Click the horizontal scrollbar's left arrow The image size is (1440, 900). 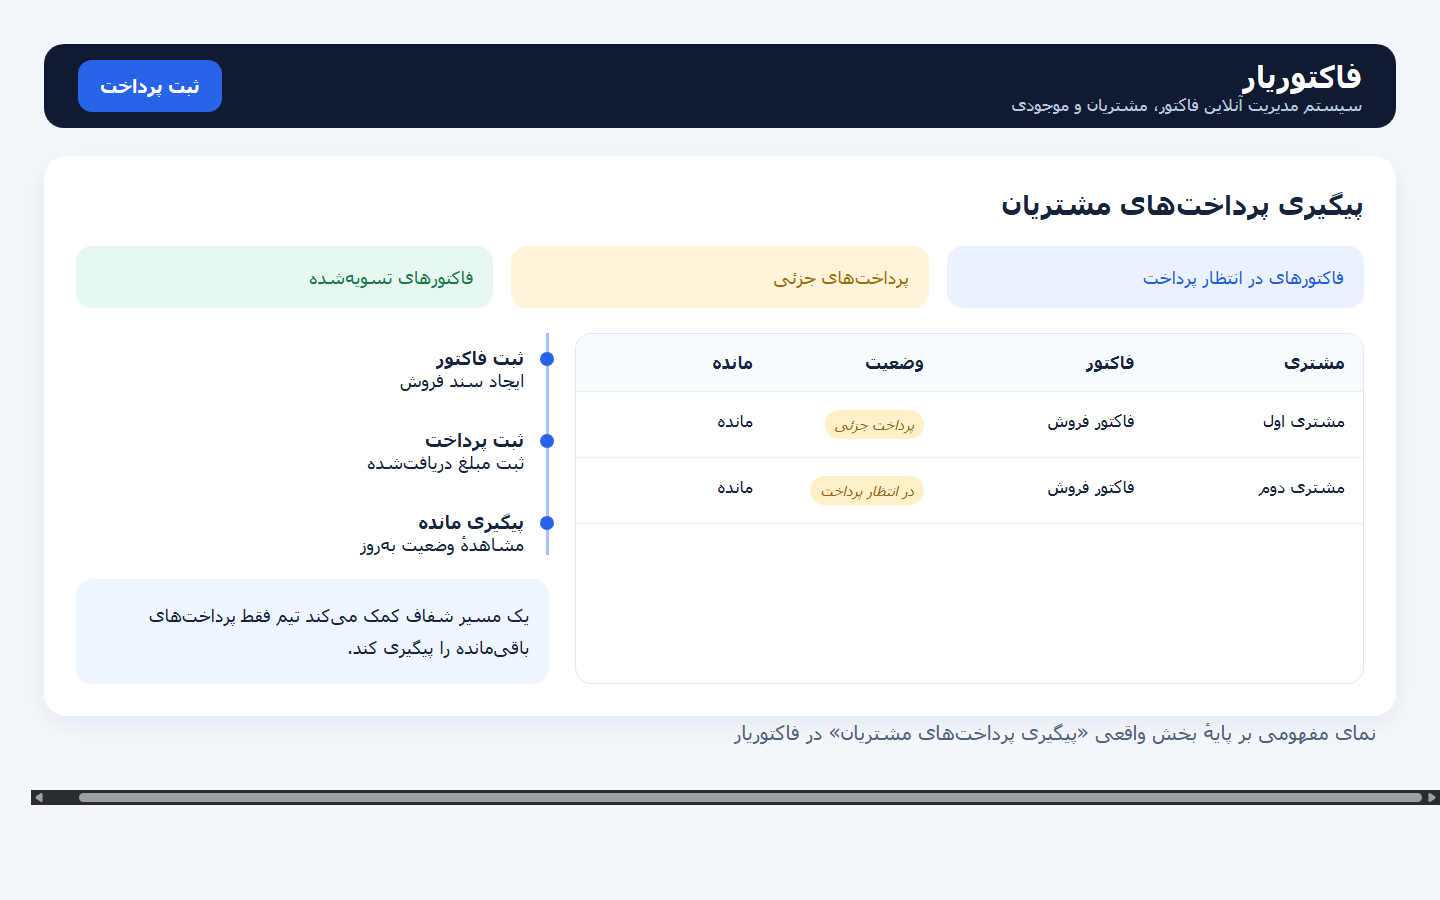[39, 798]
